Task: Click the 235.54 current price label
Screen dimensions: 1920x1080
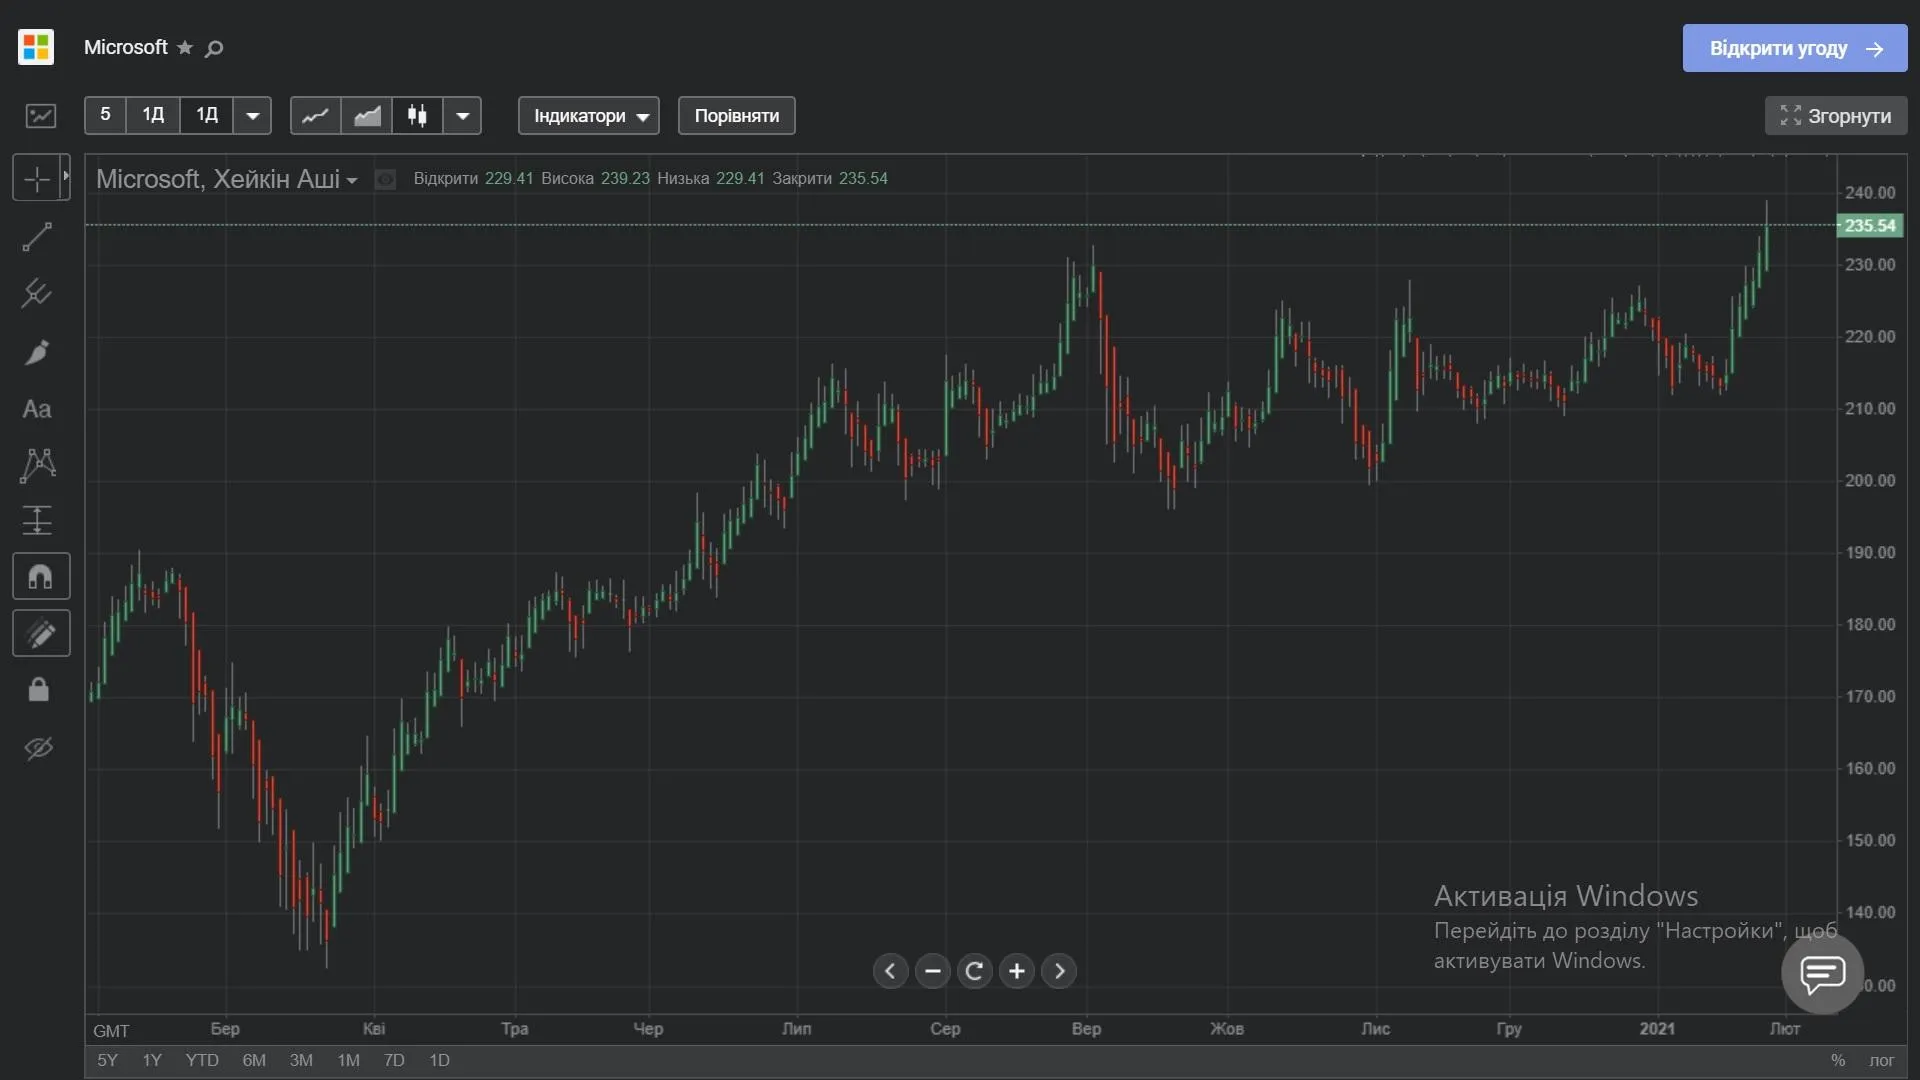Action: pyautogui.click(x=1870, y=226)
